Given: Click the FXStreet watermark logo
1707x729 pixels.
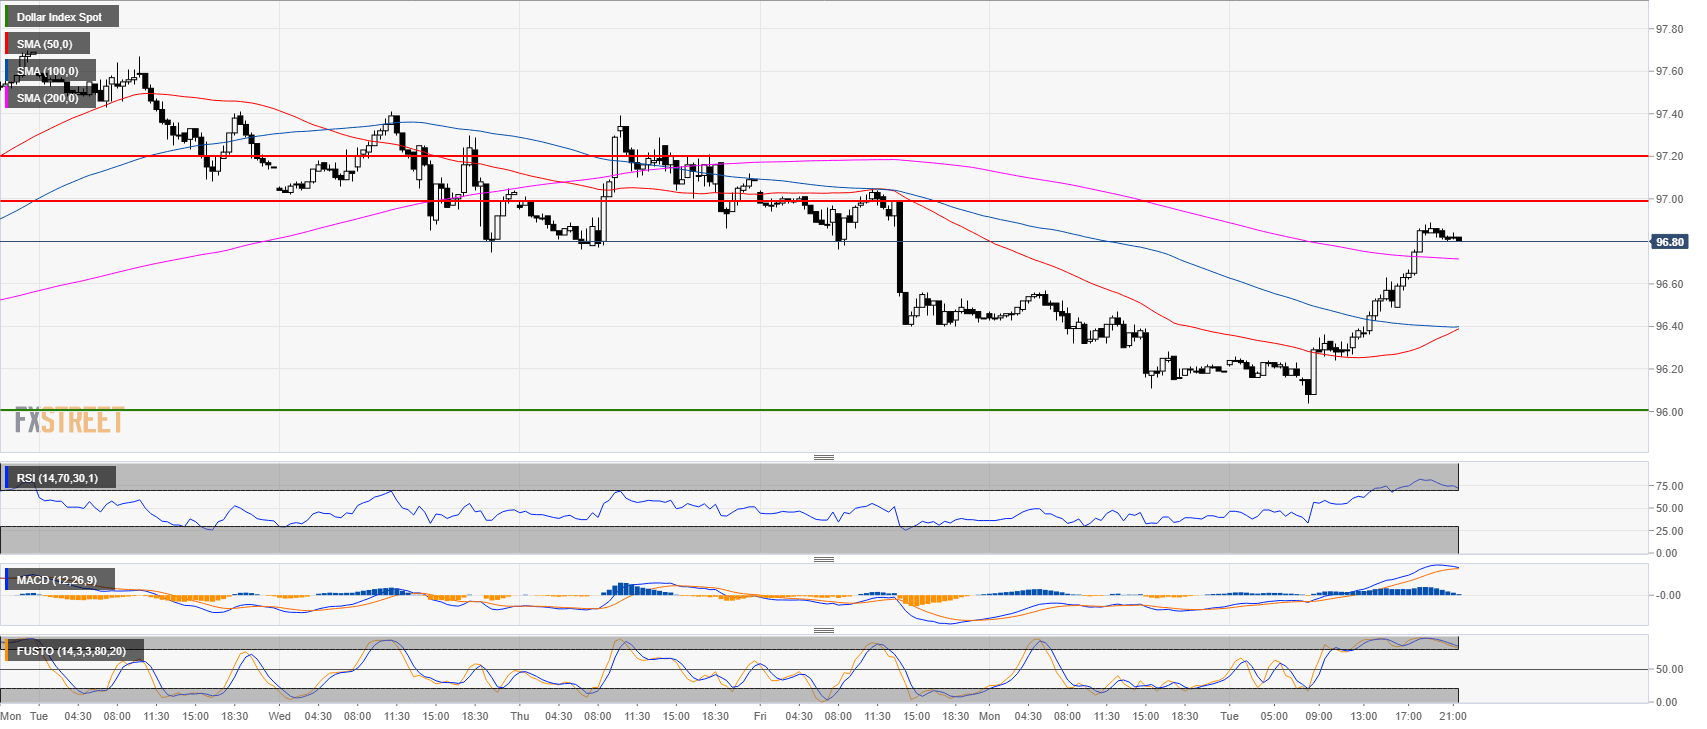Looking at the screenshot, I should pyautogui.click(x=69, y=421).
